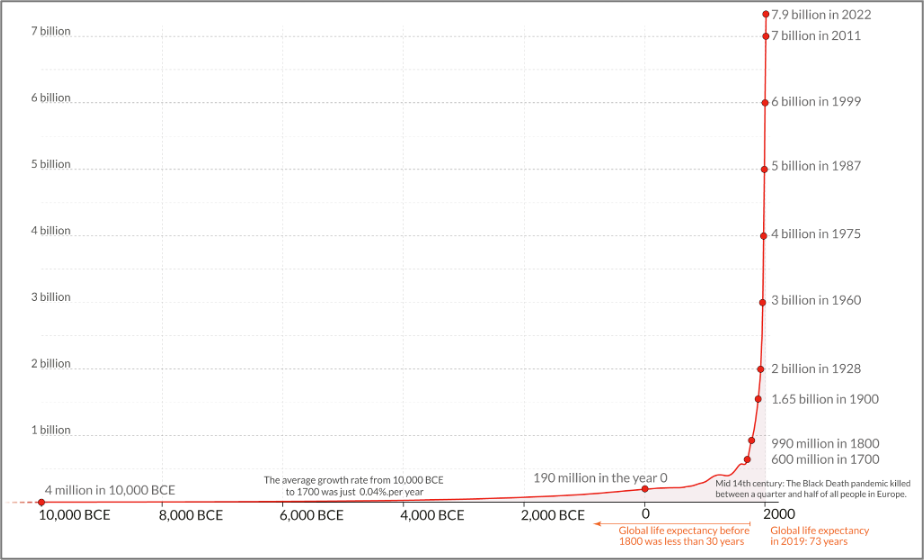
Task: Select the red dot at 5 billion in 1987
Action: pyautogui.click(x=764, y=168)
